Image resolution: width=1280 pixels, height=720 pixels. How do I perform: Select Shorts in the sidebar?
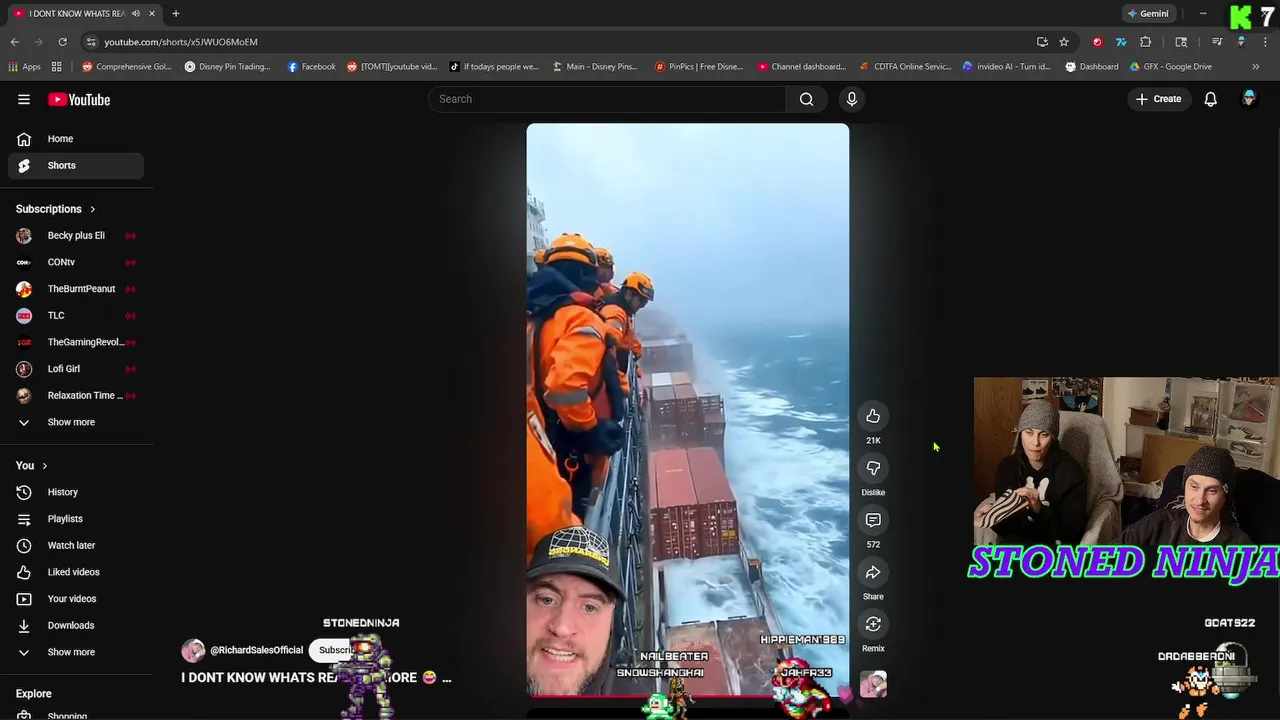click(x=76, y=165)
